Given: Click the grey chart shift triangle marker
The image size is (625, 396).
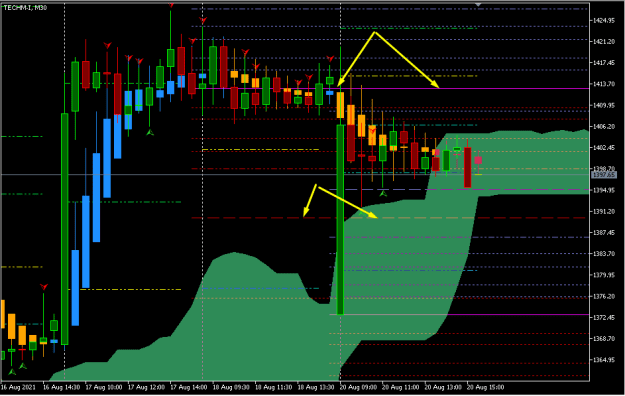Looking at the screenshot, I should 478,4.
